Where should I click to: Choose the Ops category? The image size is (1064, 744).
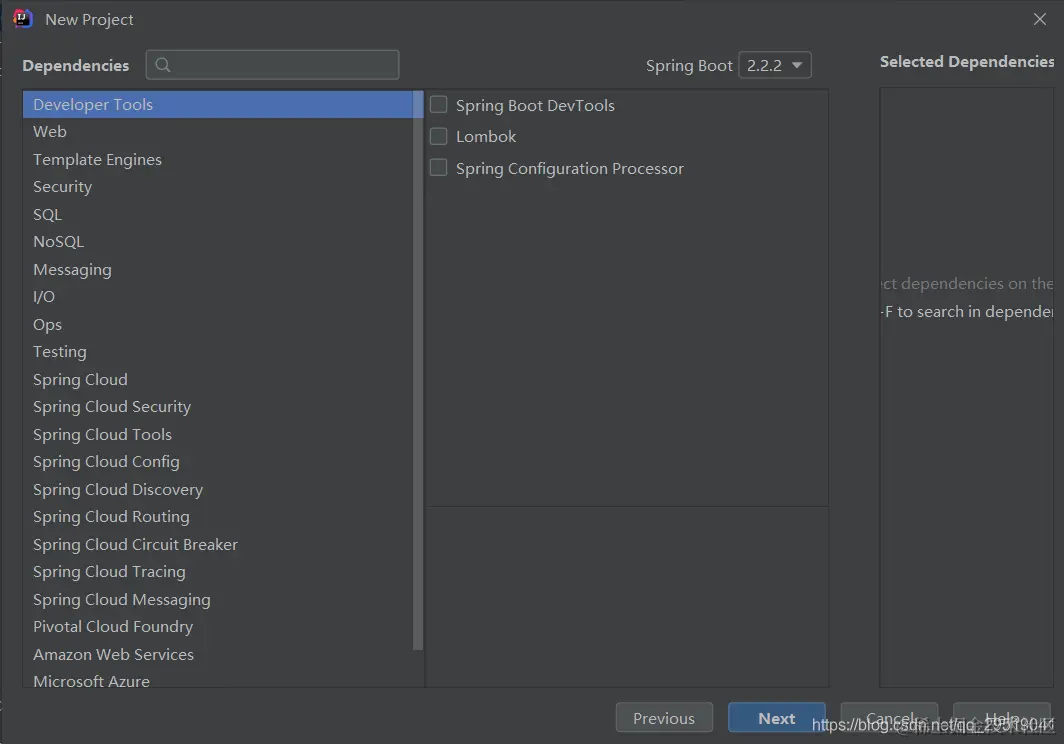(x=218, y=324)
